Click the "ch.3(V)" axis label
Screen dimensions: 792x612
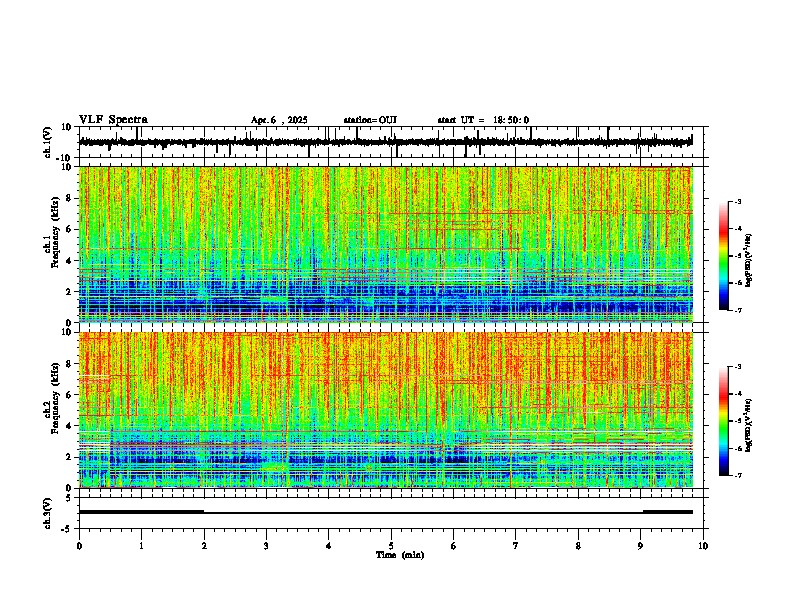pos(48,513)
